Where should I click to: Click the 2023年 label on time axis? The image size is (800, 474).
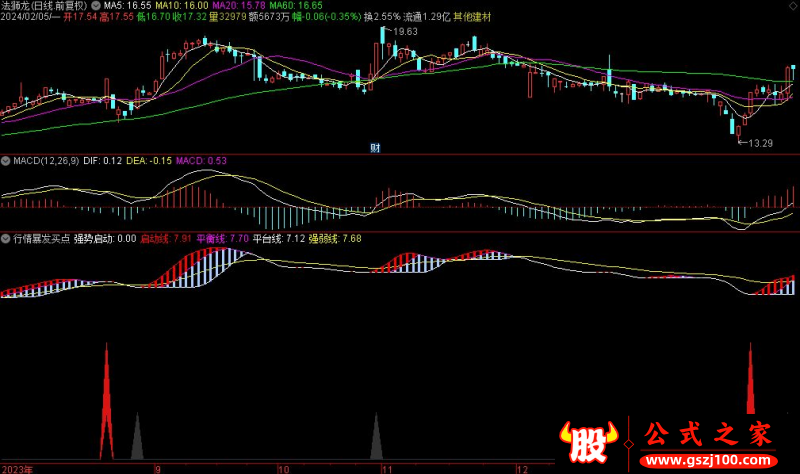(17, 469)
